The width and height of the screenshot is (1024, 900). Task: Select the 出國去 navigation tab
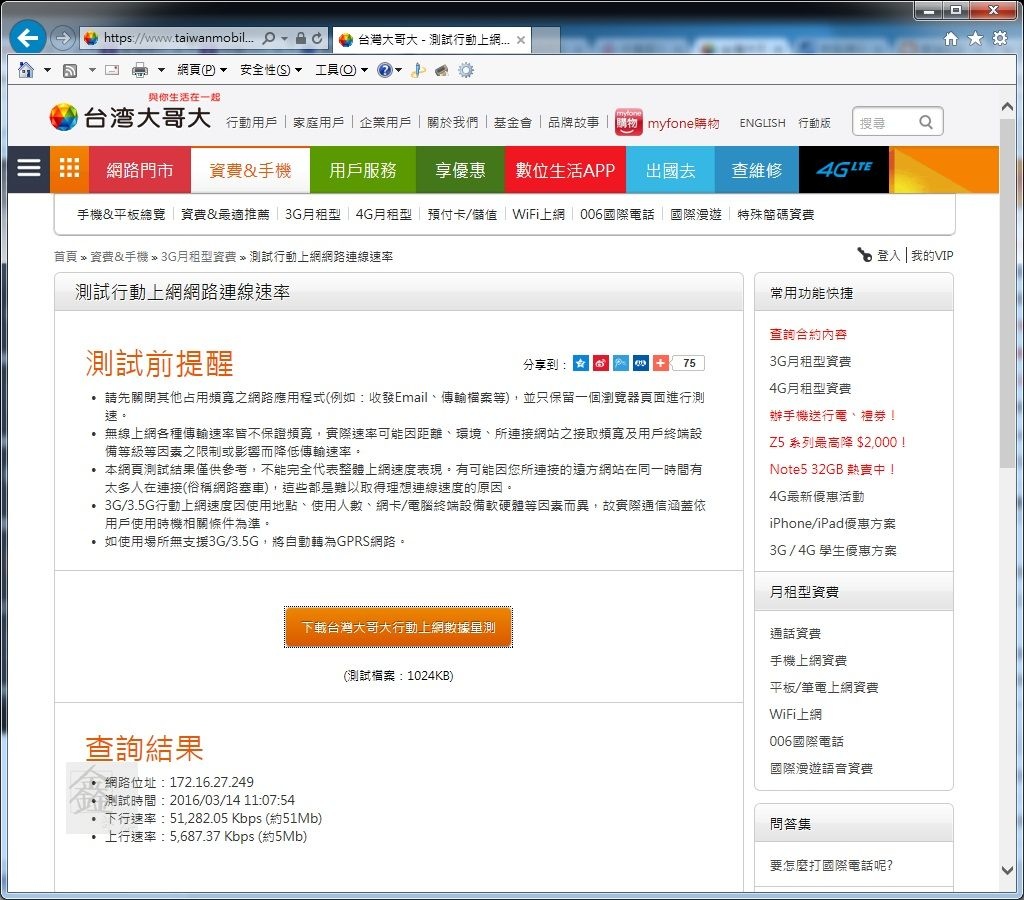click(x=670, y=170)
